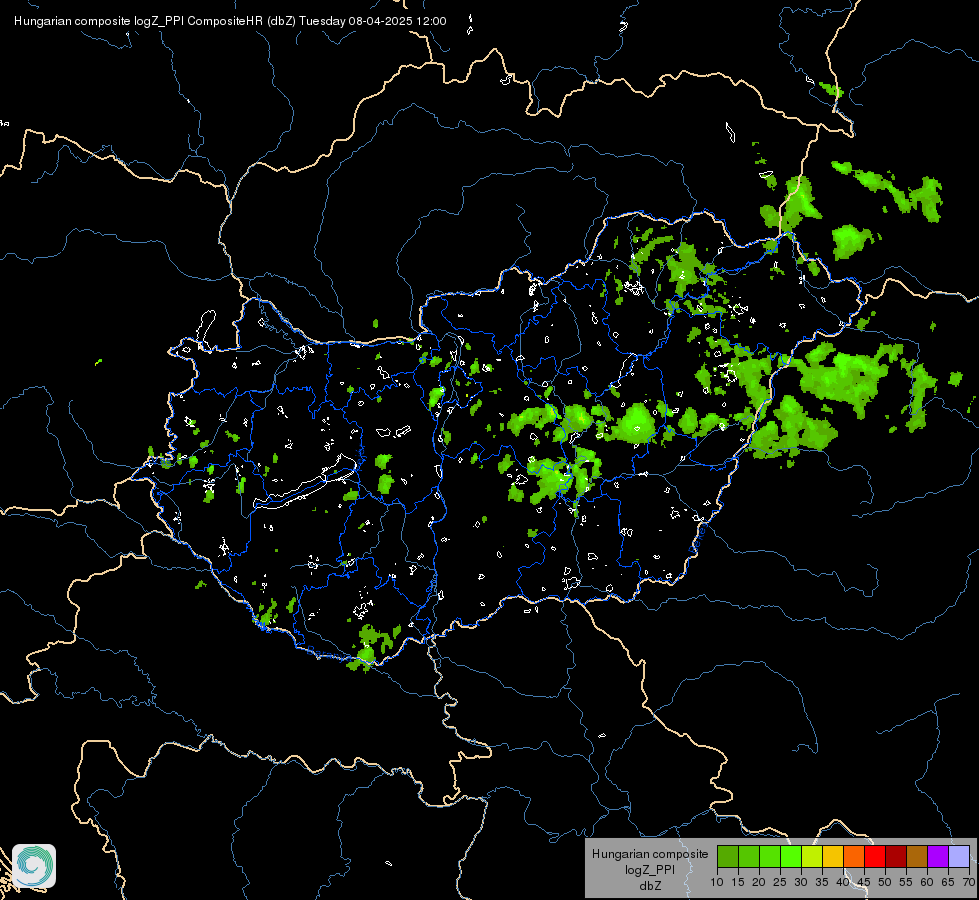Click the '70' value on the legend scale

coord(969,882)
